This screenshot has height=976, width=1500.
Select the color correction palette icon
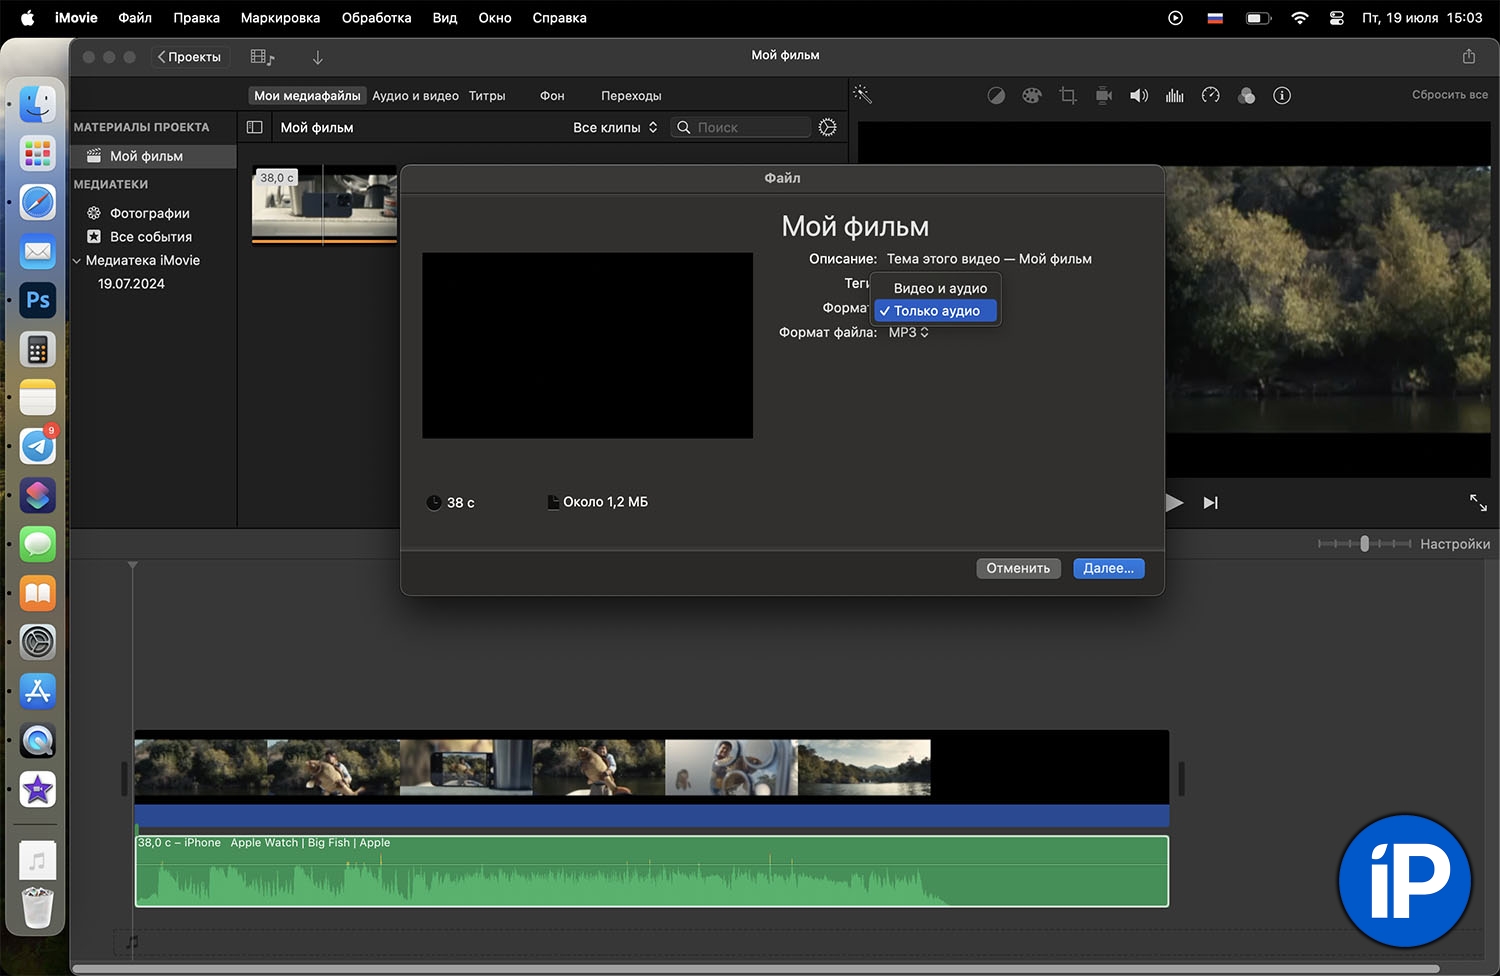click(1031, 96)
